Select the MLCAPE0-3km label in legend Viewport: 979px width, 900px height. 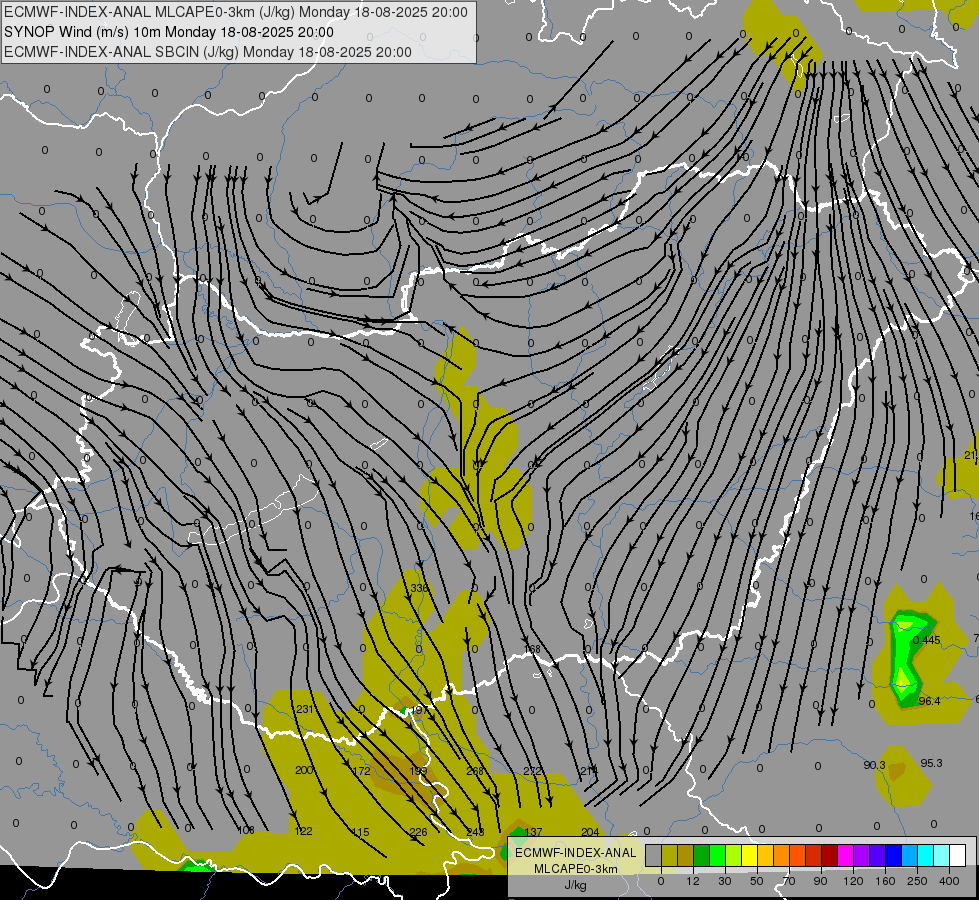click(x=576, y=869)
